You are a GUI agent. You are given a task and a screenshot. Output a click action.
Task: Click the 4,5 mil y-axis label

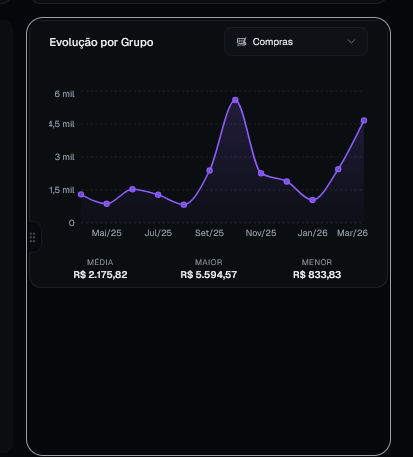pyautogui.click(x=62, y=124)
